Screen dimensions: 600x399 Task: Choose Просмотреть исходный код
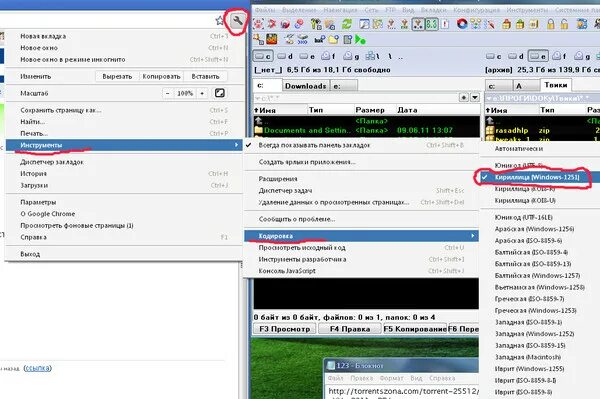coord(361,248)
